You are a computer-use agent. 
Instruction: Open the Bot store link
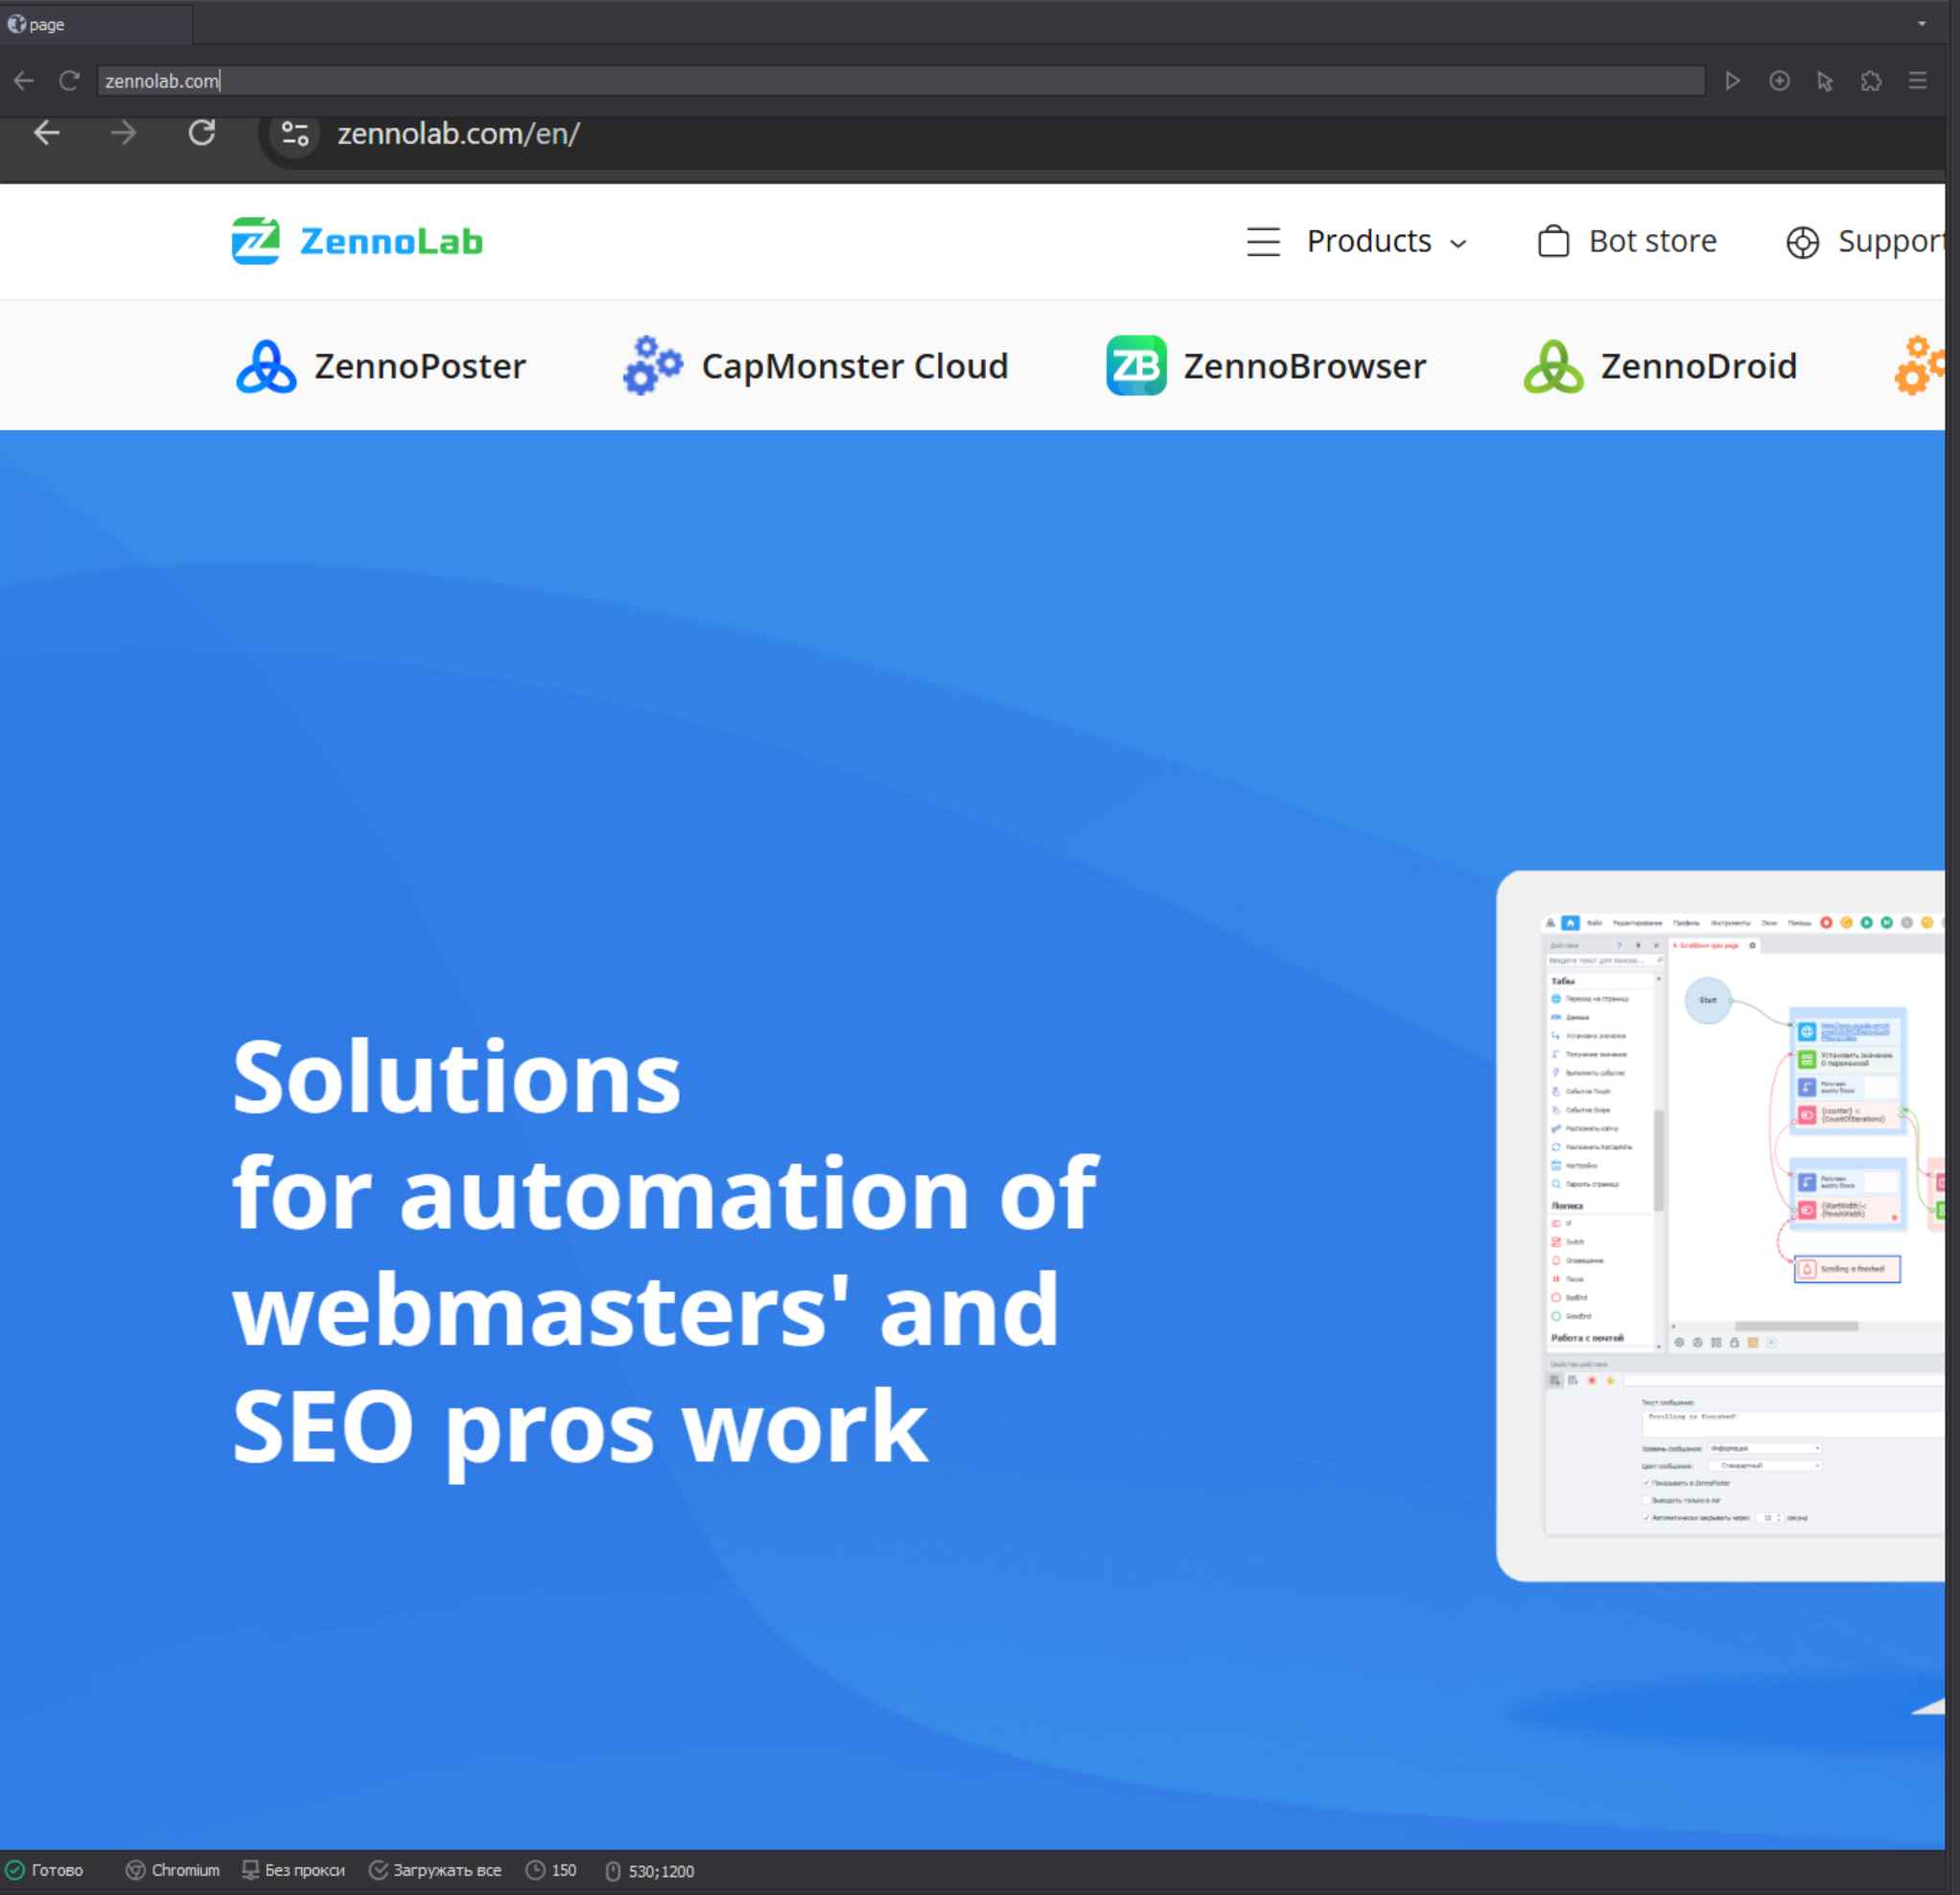click(x=1627, y=241)
